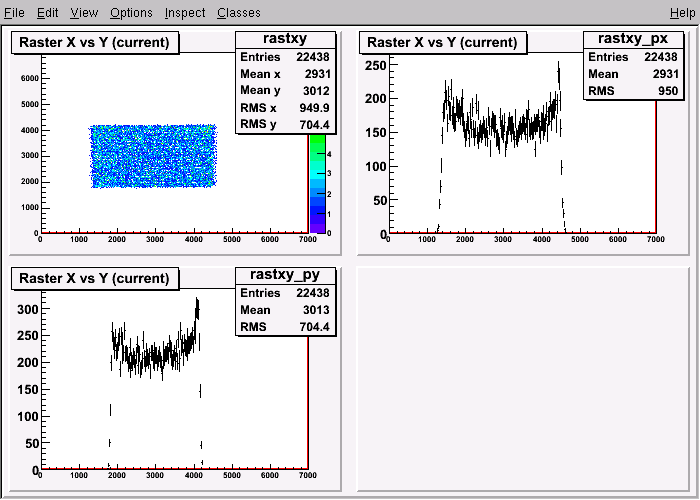Screen dimensions: 700x500
Task: Click the 250 label on rastxy_px Y axis
Action: [375, 65]
